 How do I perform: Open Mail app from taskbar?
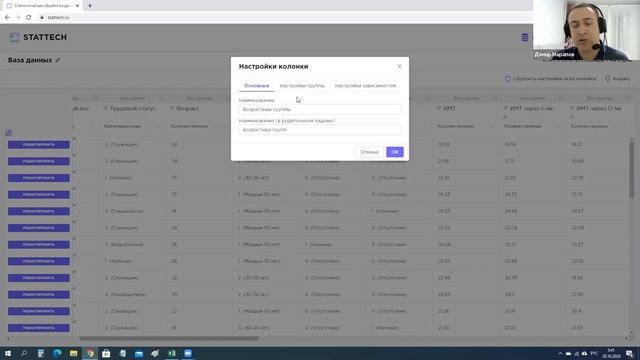(139, 353)
